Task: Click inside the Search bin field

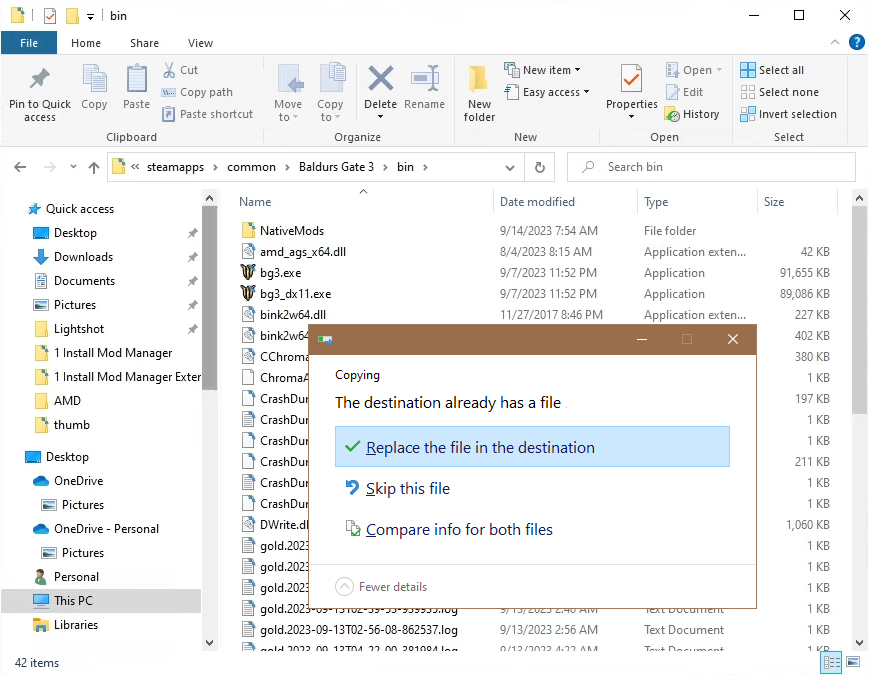Action: [x=710, y=166]
